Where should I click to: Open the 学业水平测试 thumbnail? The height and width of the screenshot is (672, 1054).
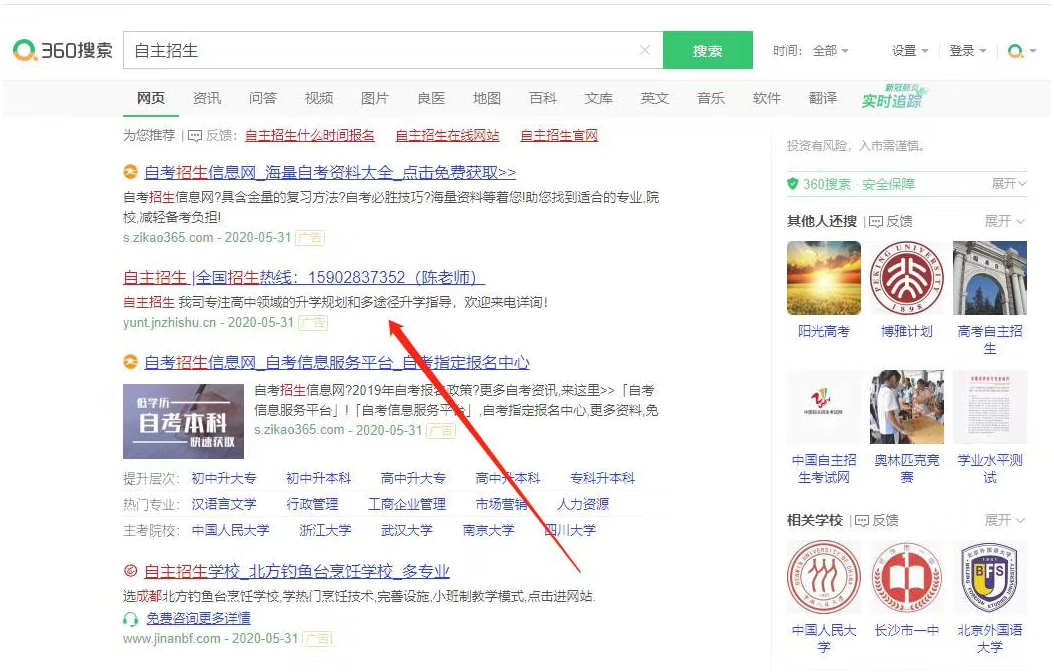coord(989,407)
